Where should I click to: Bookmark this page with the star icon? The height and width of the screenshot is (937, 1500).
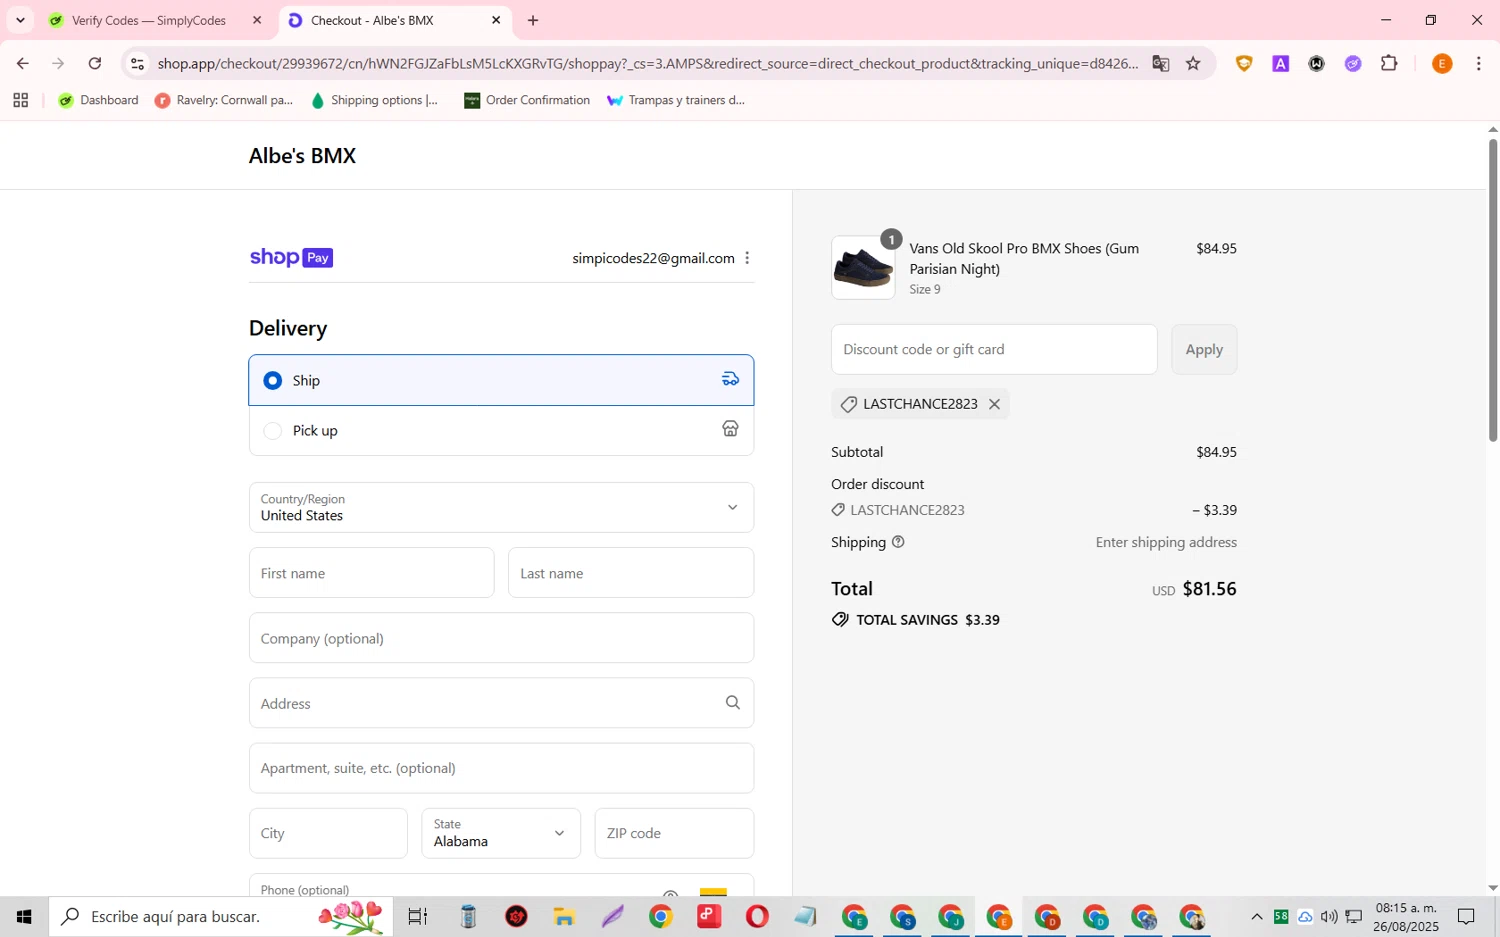coord(1193,64)
